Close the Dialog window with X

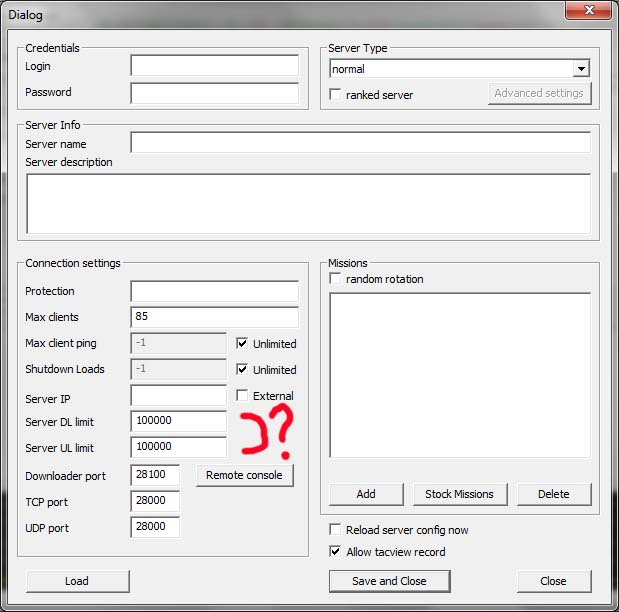(589, 10)
